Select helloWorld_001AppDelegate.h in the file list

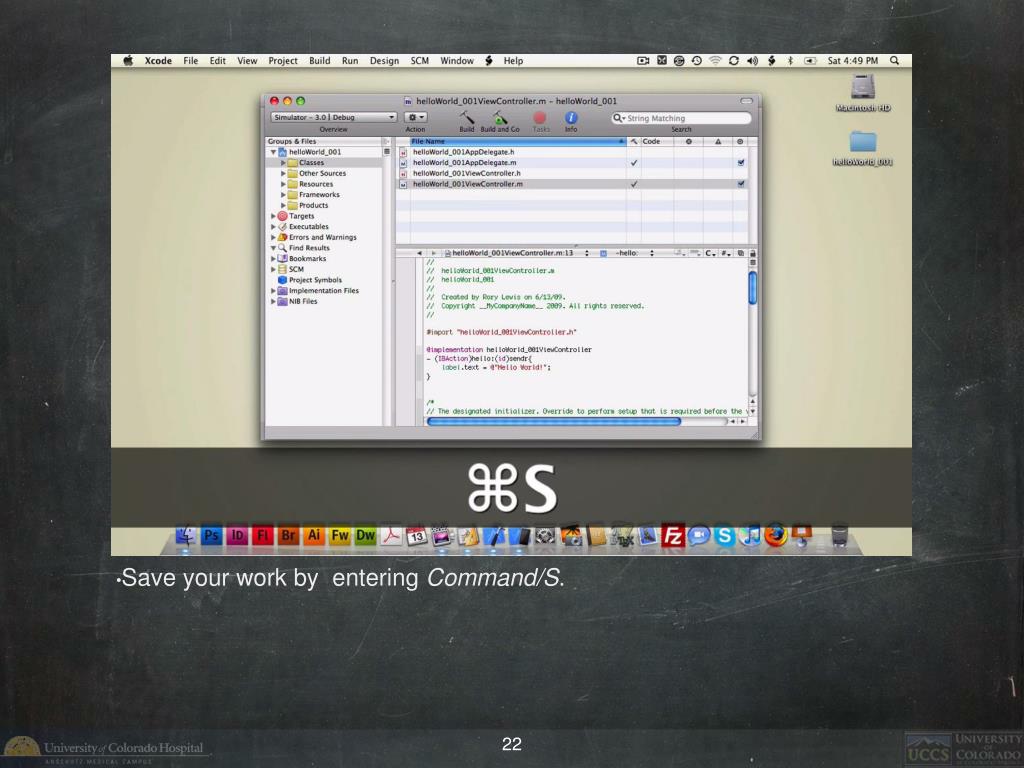coord(463,152)
